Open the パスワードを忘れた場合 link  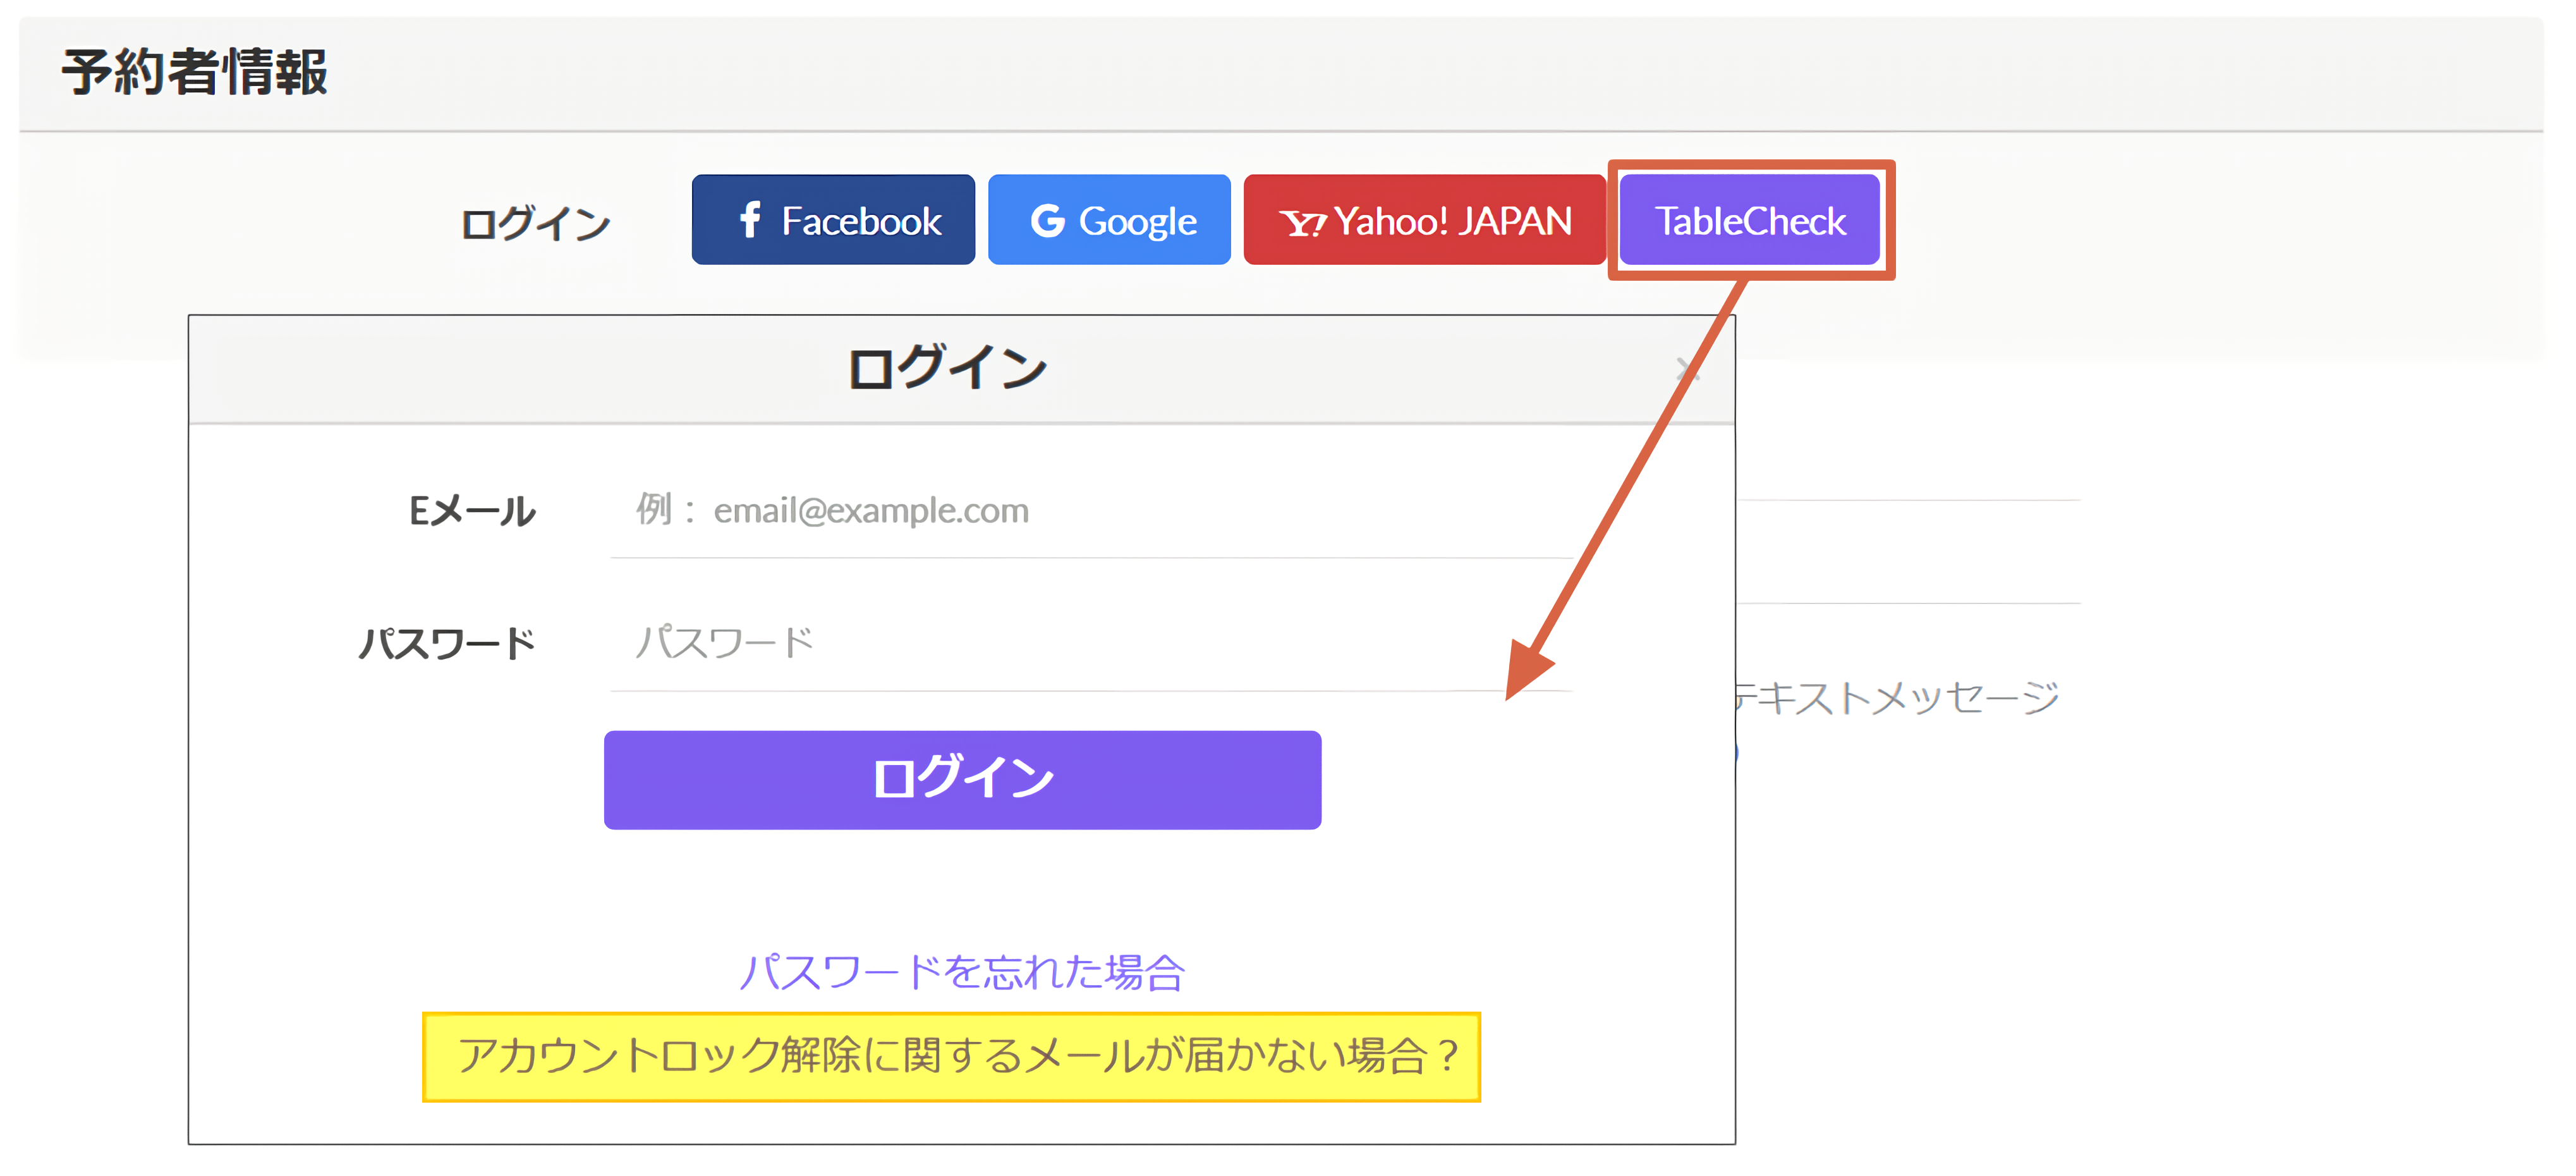click(961, 971)
